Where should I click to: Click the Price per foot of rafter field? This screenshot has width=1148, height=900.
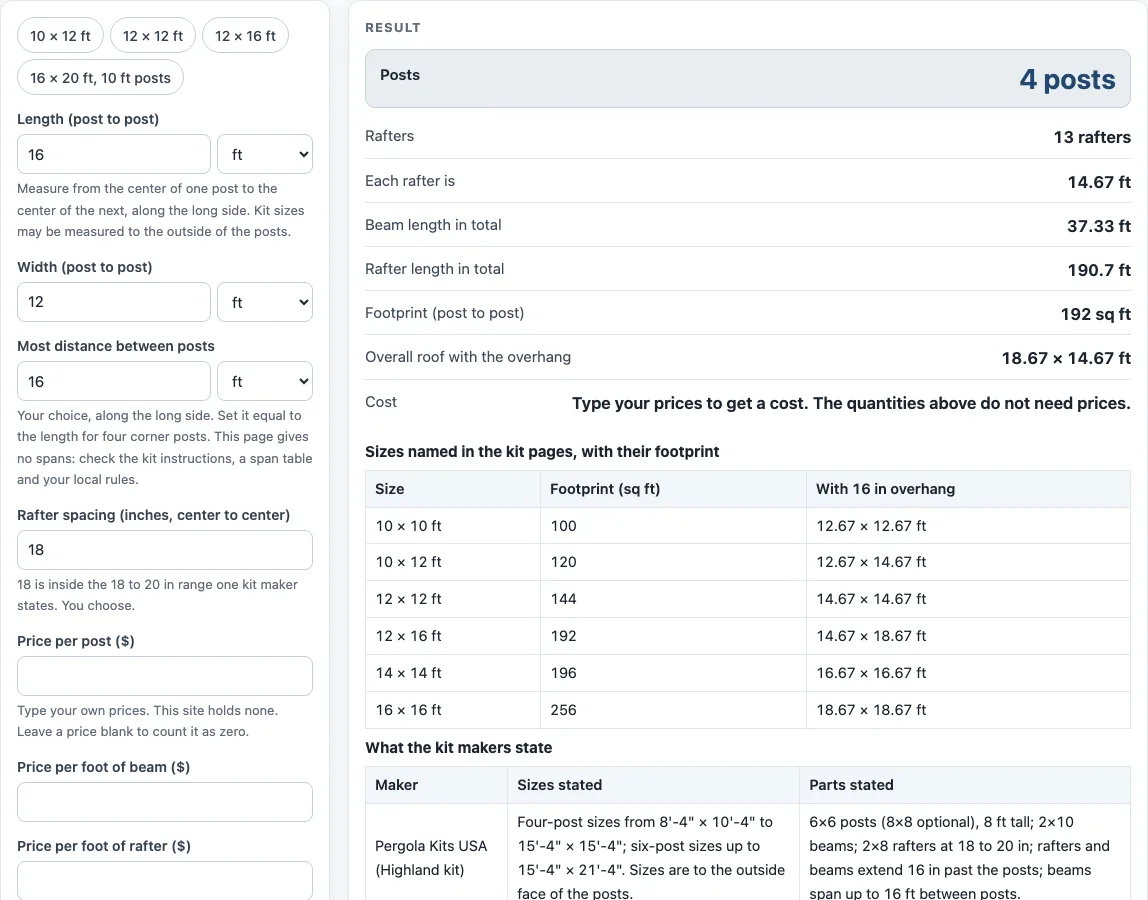(x=165, y=880)
